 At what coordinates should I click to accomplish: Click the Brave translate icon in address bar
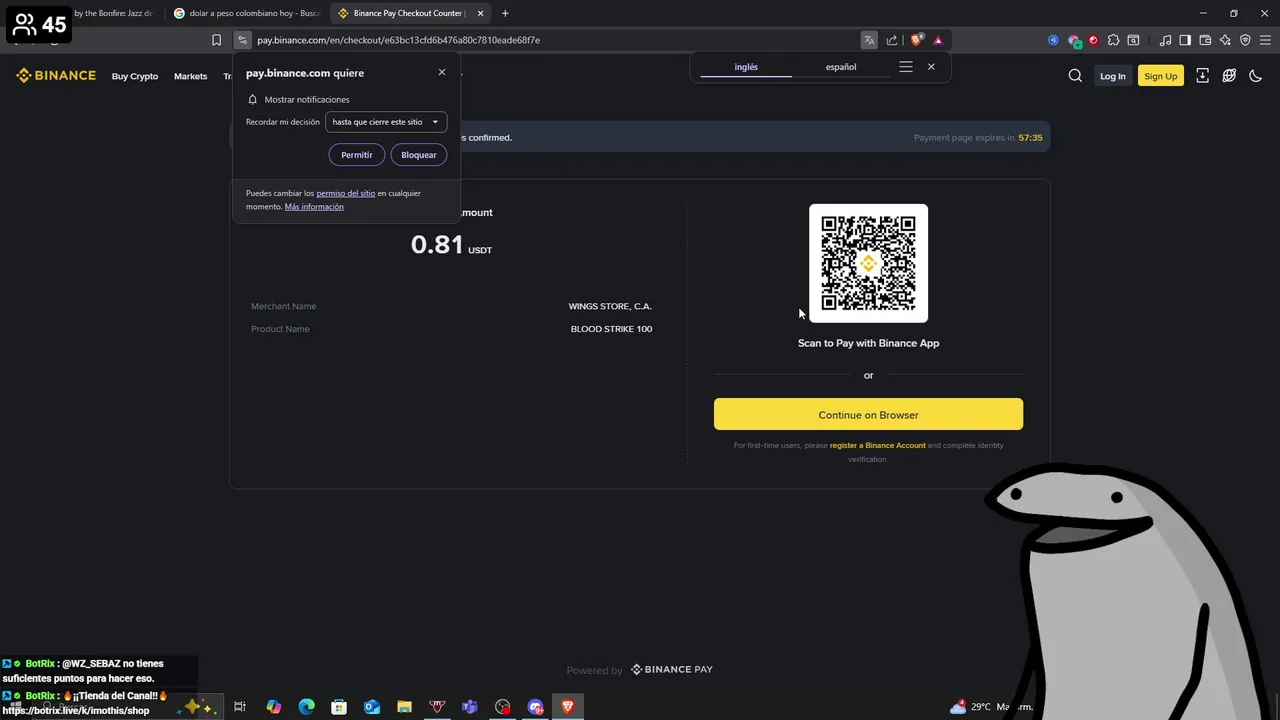(x=869, y=40)
